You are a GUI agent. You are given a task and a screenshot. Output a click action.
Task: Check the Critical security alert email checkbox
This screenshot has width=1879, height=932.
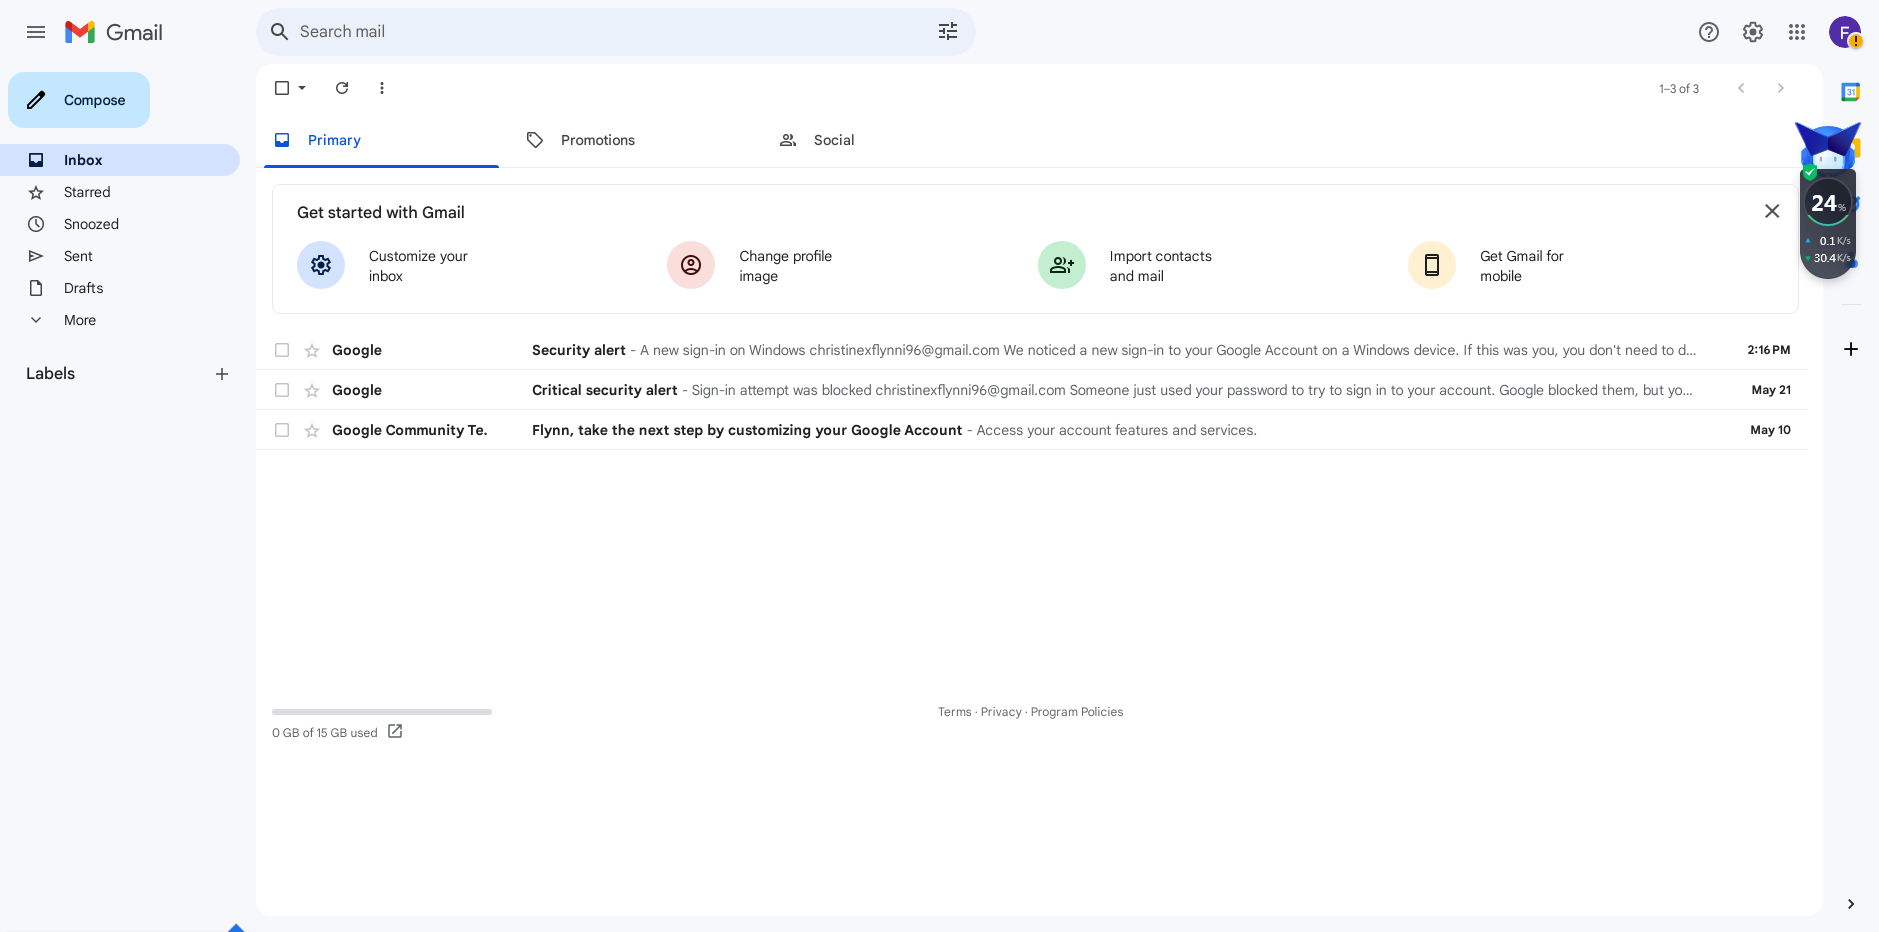282,390
